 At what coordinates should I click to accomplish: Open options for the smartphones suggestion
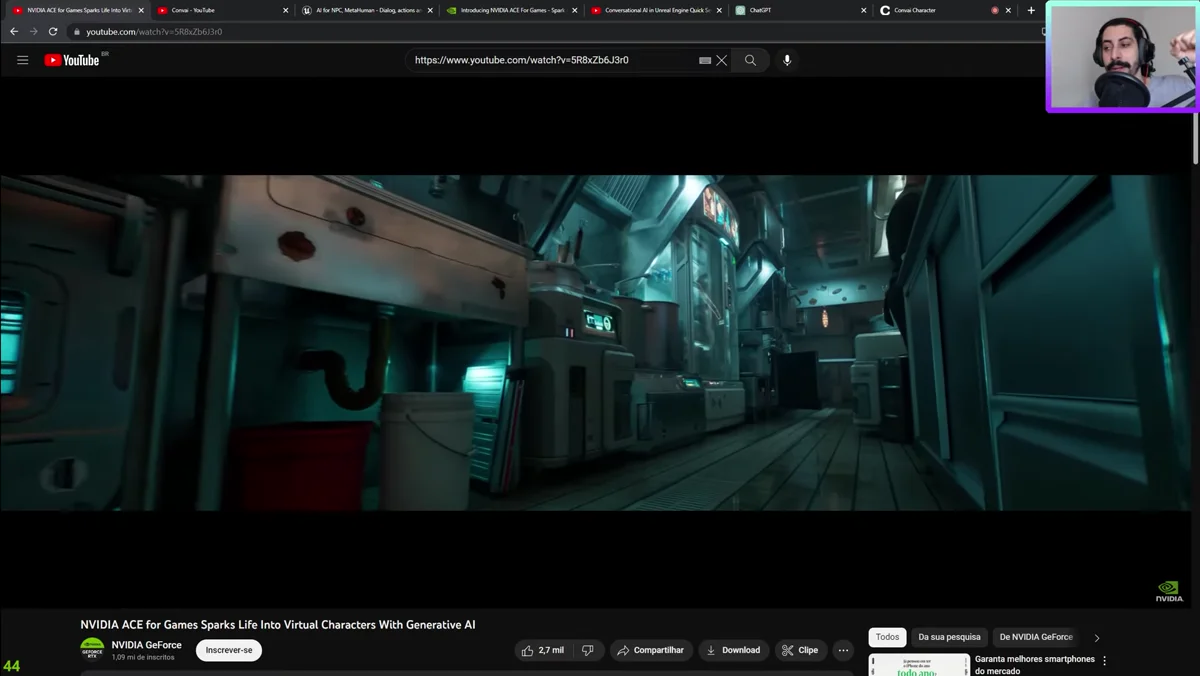click(x=1105, y=661)
